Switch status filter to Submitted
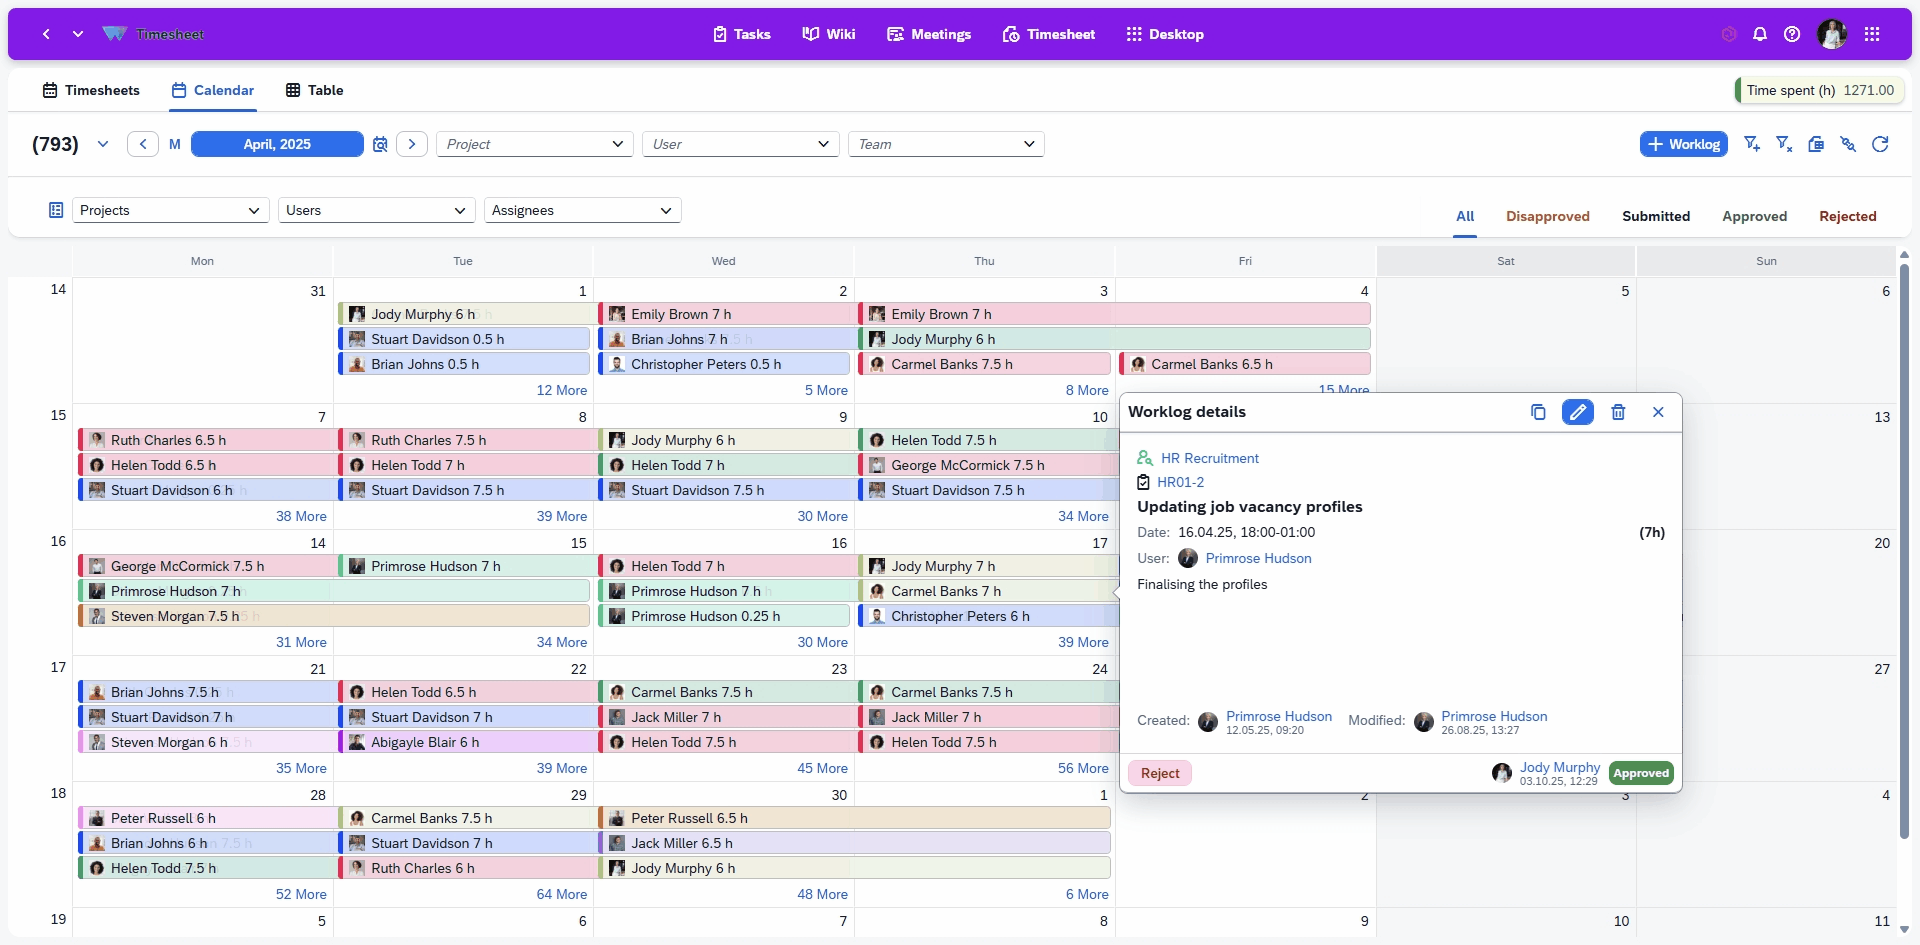Screen dimensions: 1920x945 click(x=1655, y=216)
